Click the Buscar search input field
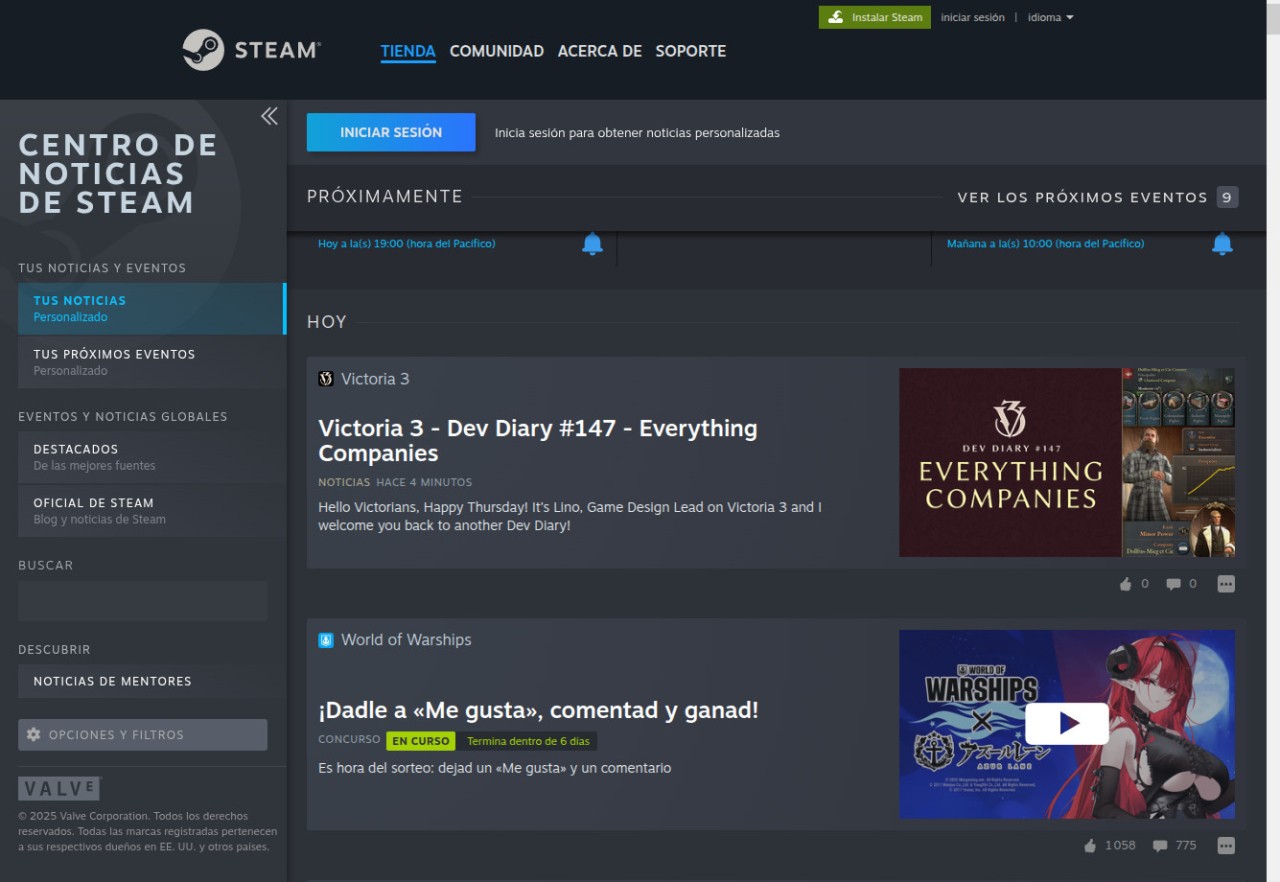 tap(143, 601)
